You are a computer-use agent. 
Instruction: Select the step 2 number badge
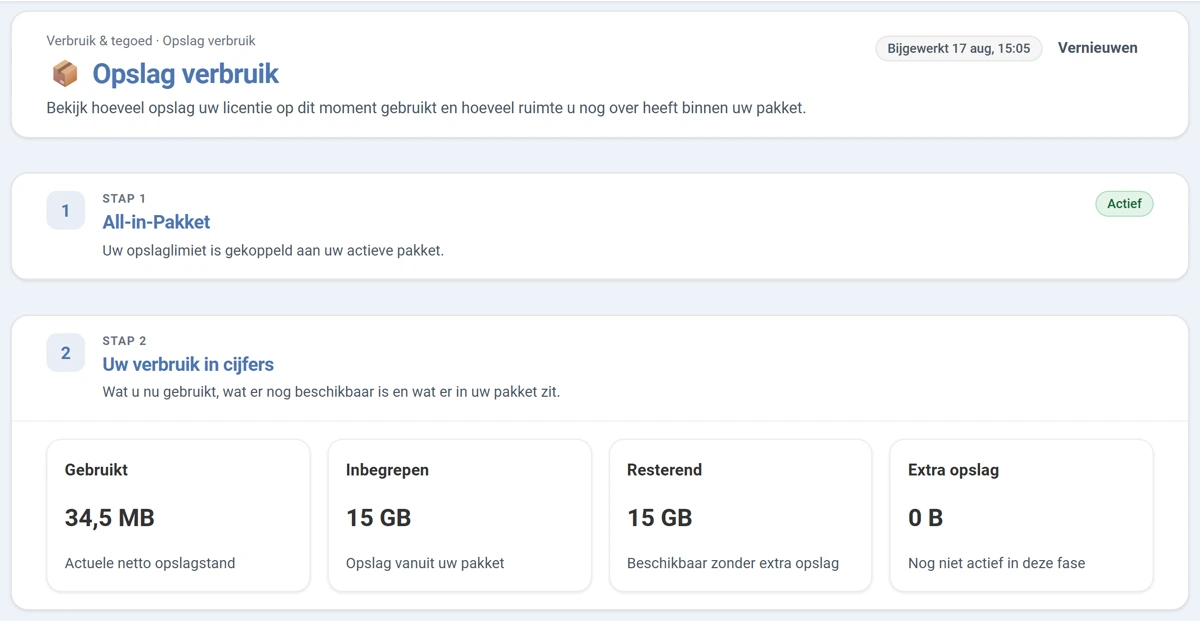66,353
